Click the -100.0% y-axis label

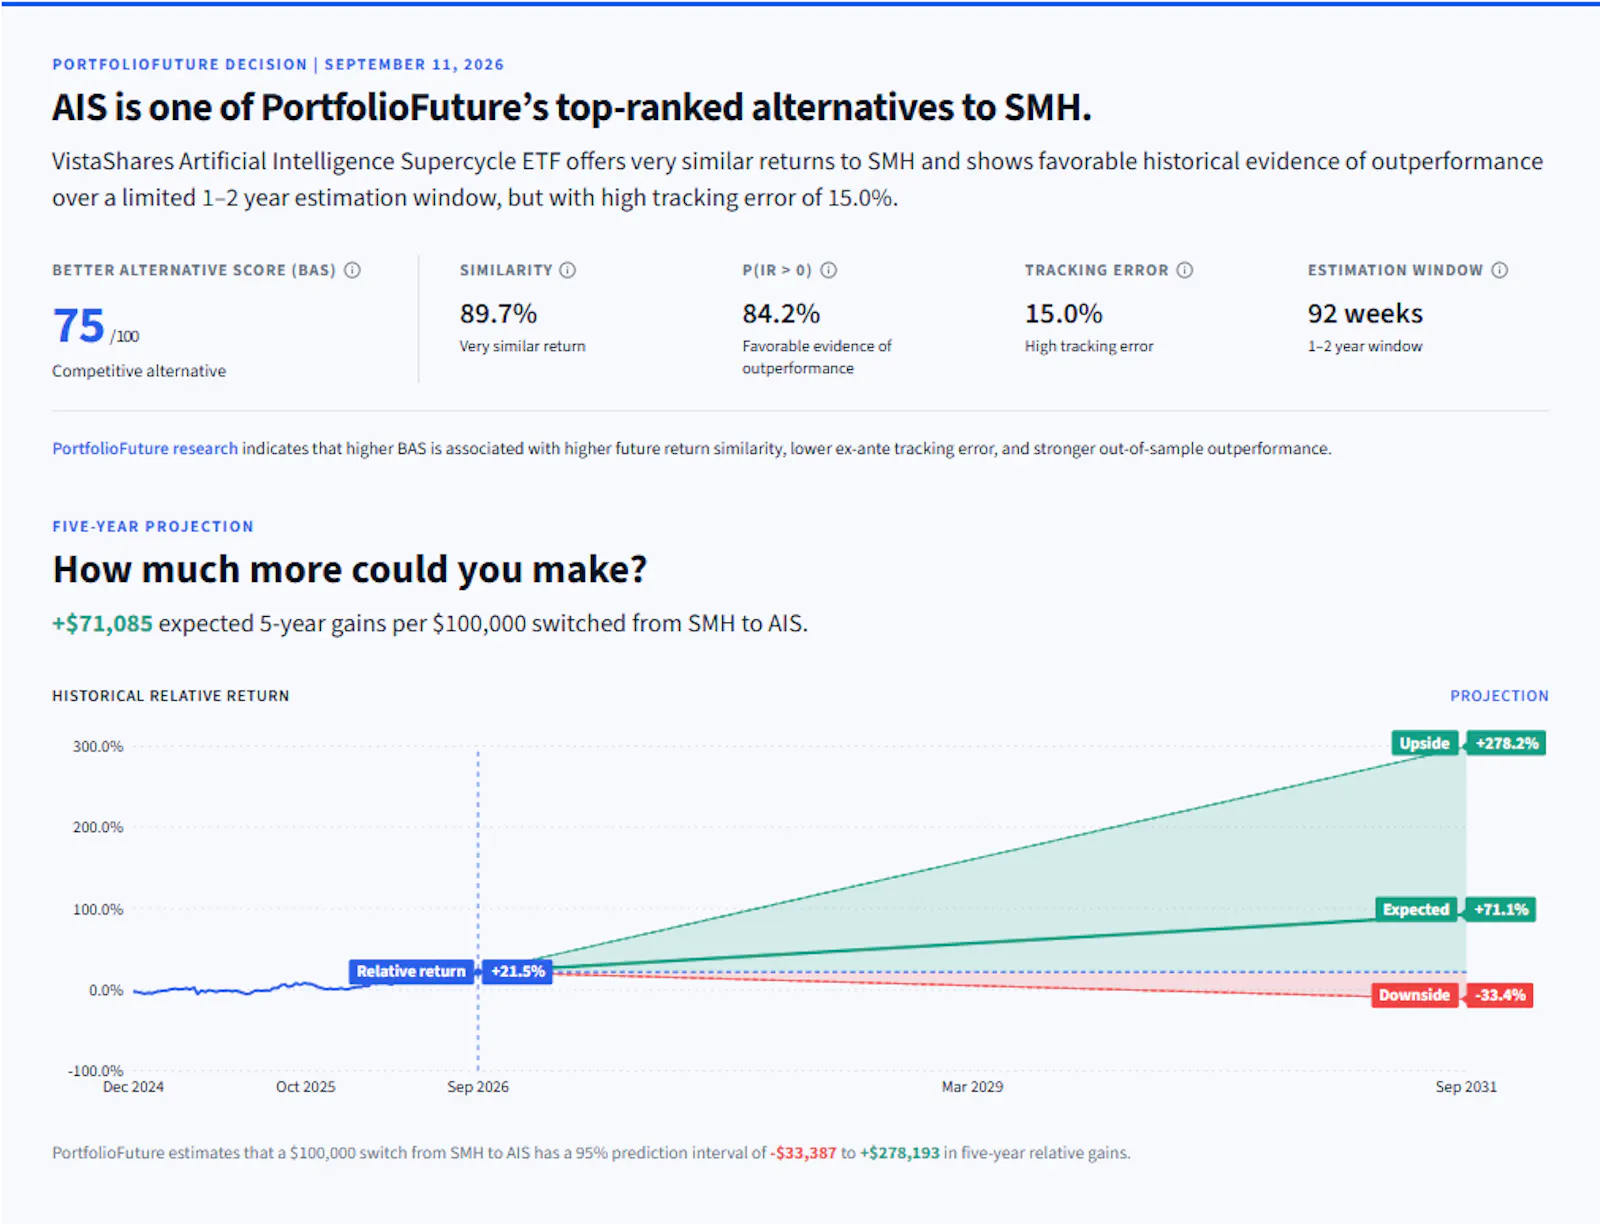pos(95,1071)
